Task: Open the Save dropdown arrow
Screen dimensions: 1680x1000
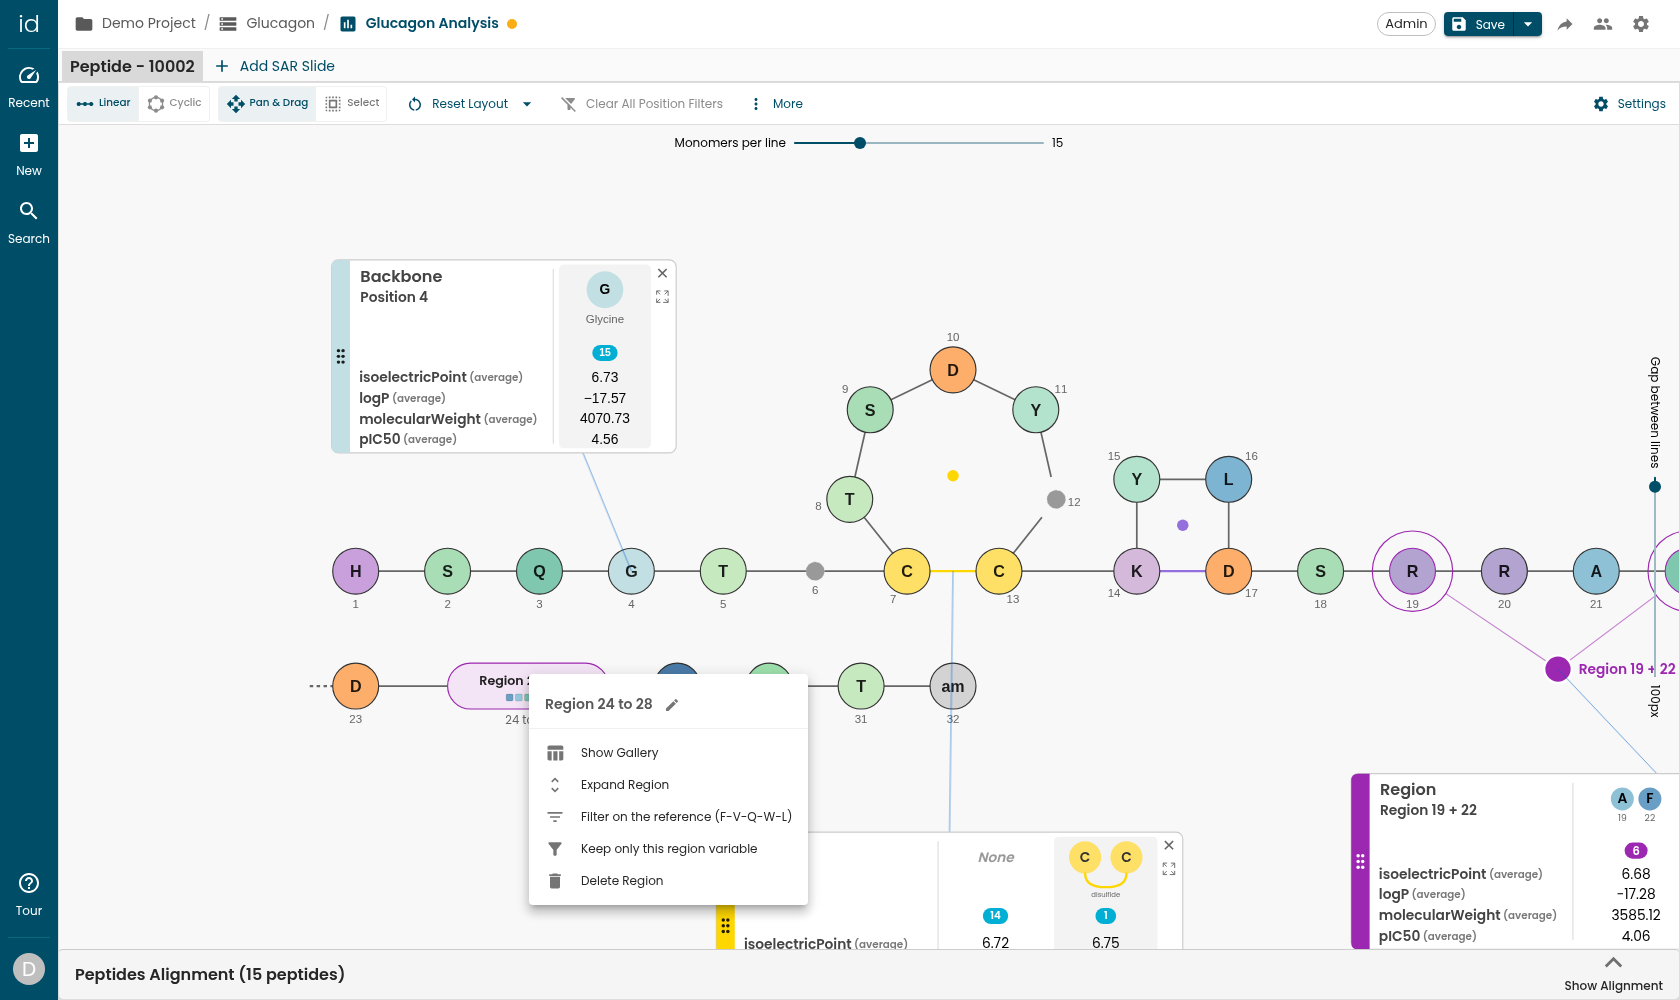Action: [1528, 24]
